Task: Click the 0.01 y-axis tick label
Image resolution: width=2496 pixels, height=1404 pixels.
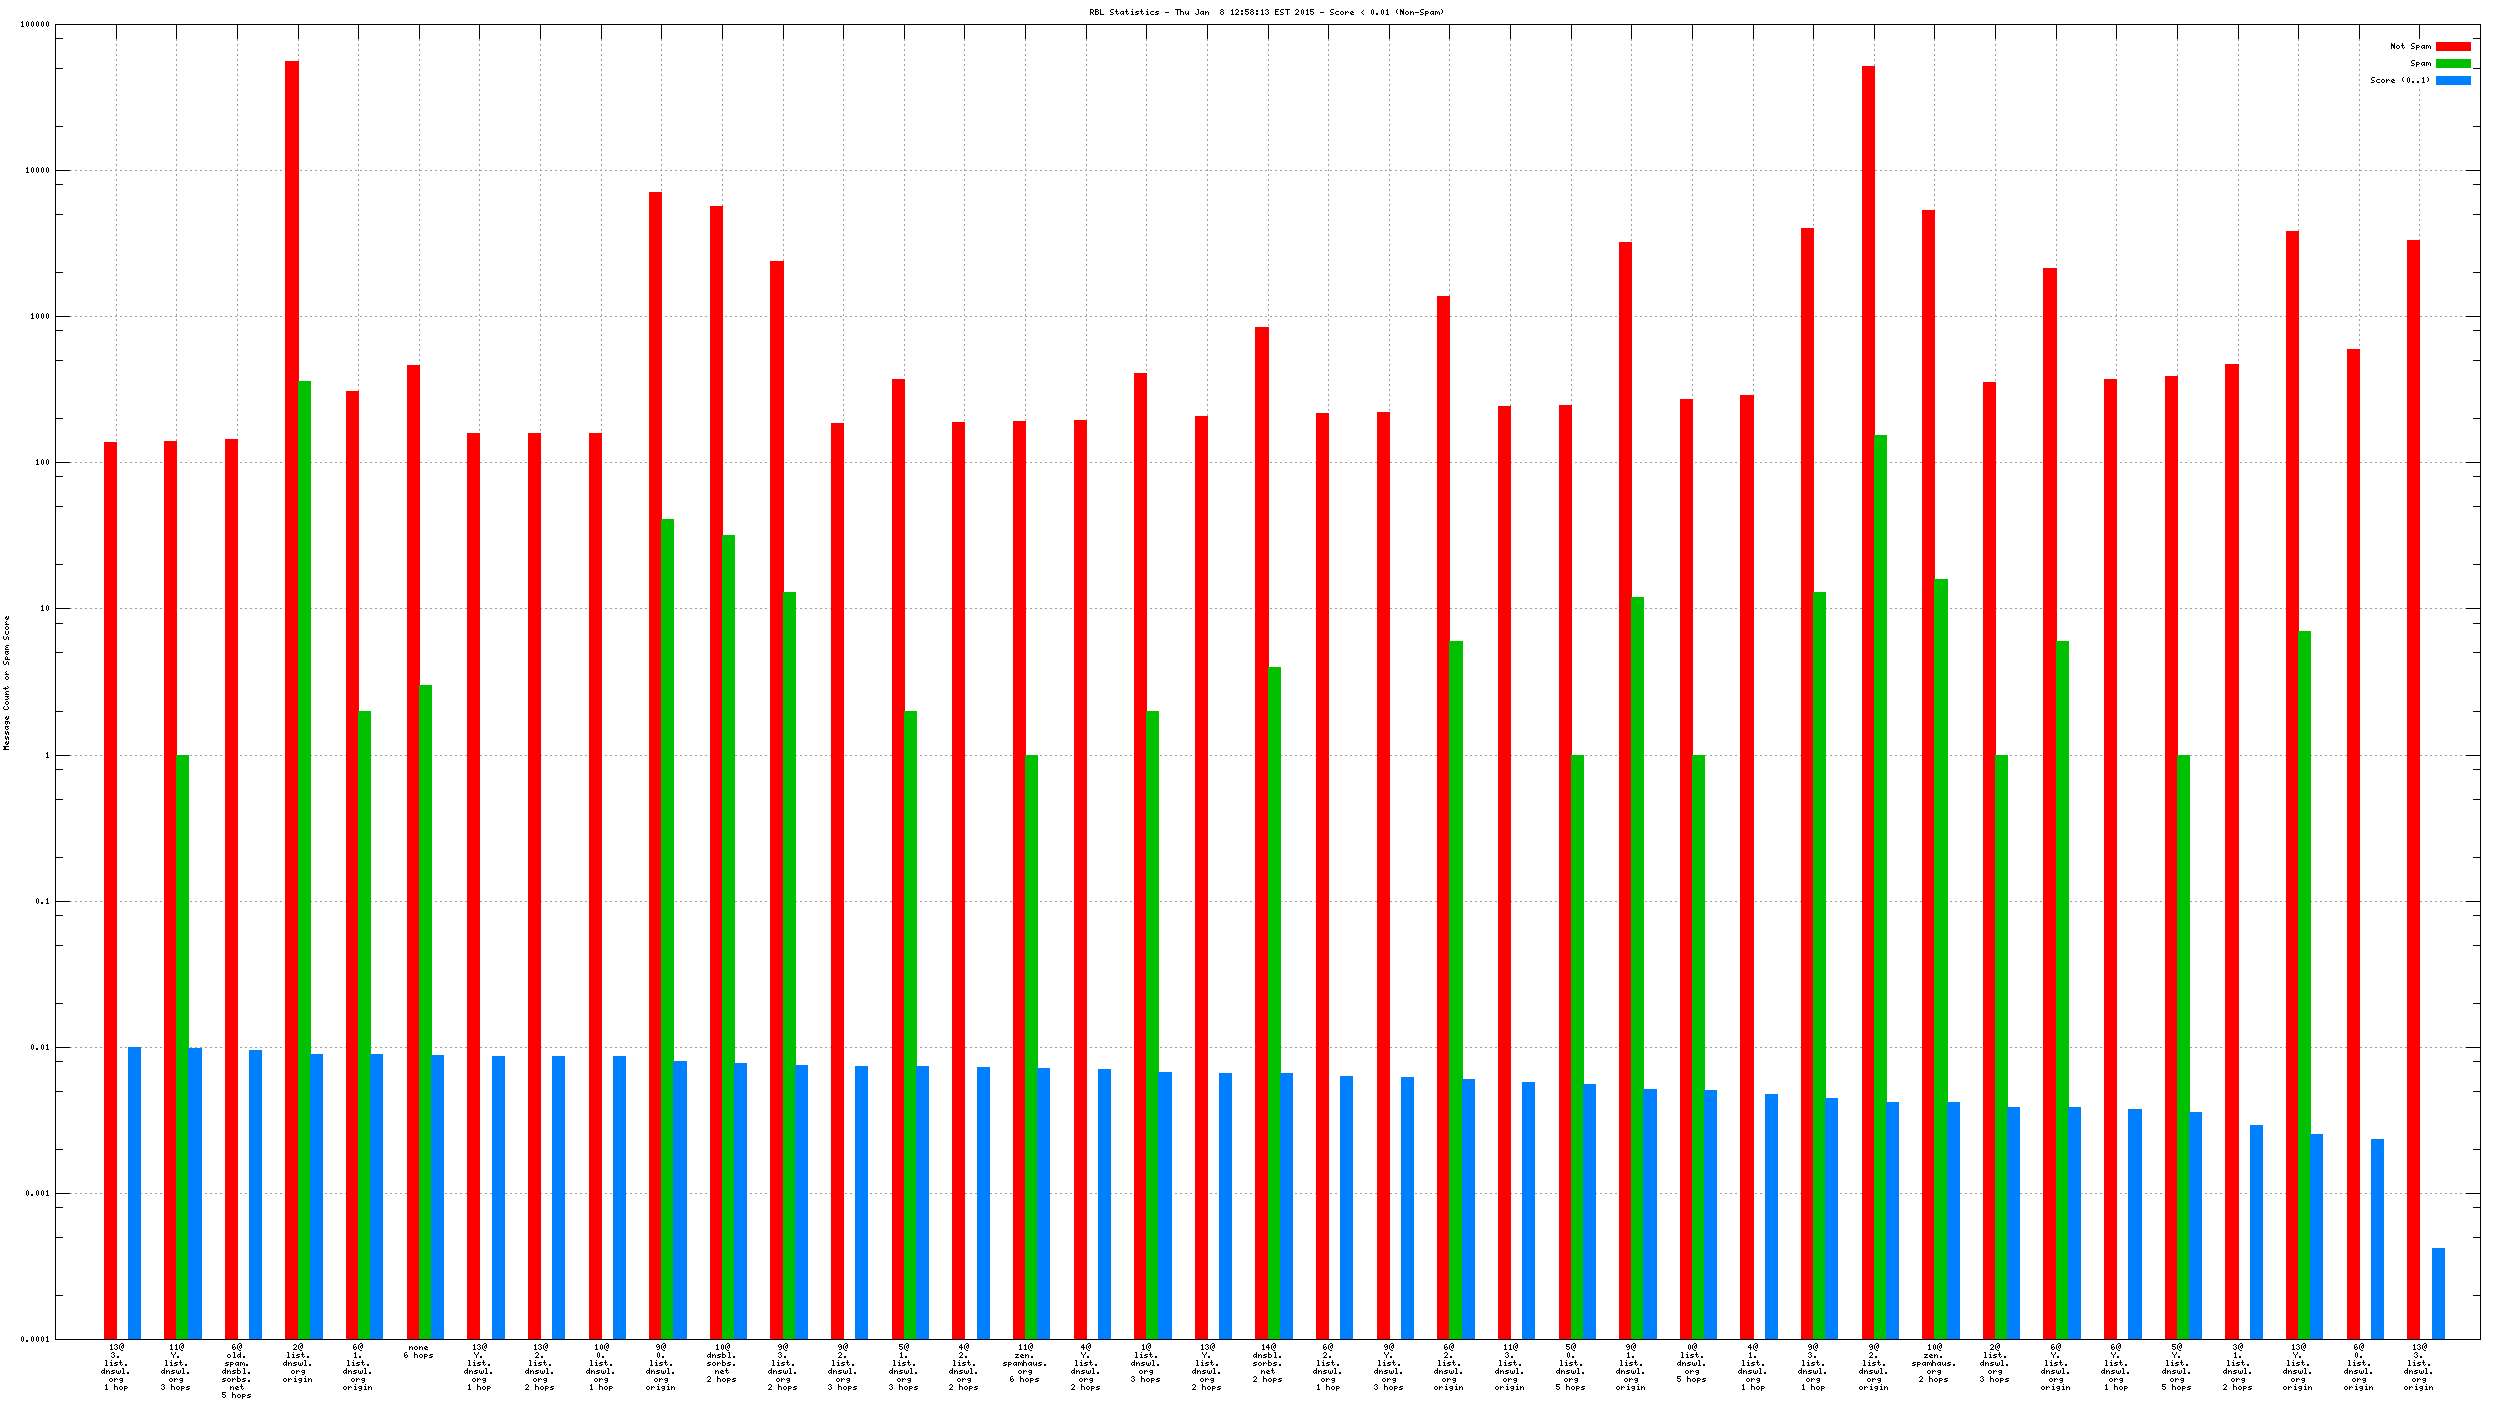Action: tap(40, 1047)
